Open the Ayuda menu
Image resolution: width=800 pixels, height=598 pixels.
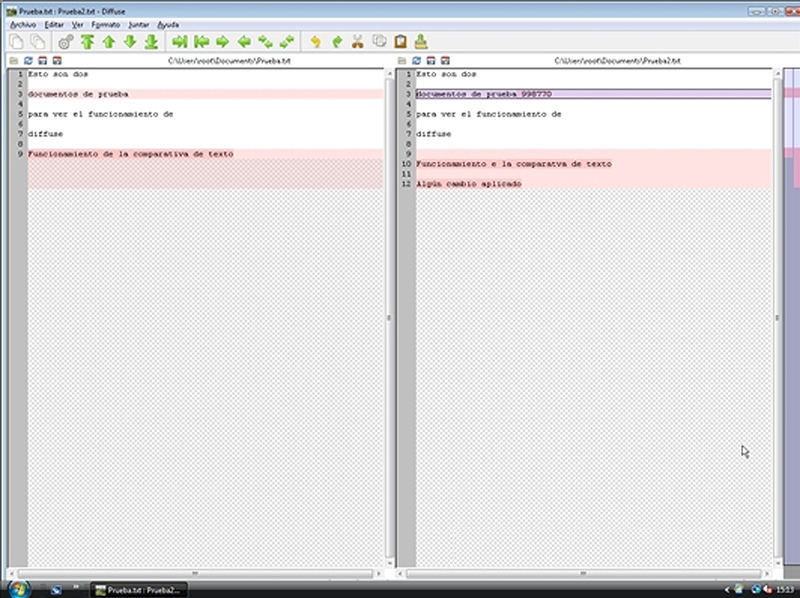tap(168, 24)
